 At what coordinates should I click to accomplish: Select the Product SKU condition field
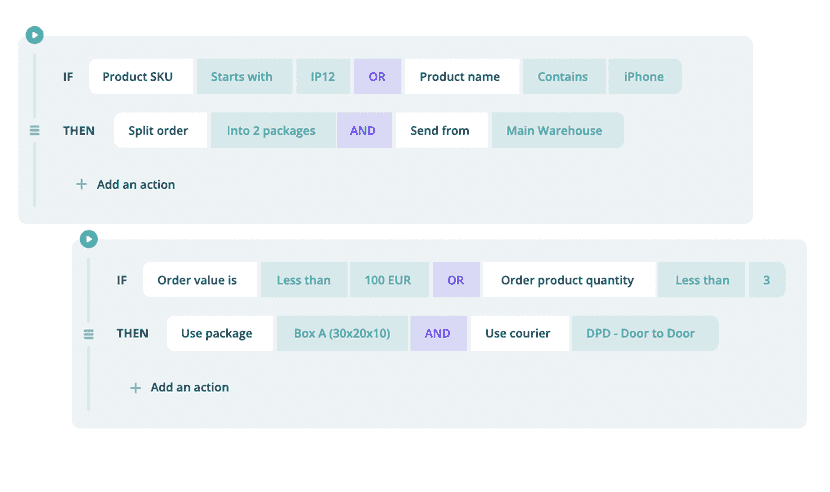tap(140, 77)
